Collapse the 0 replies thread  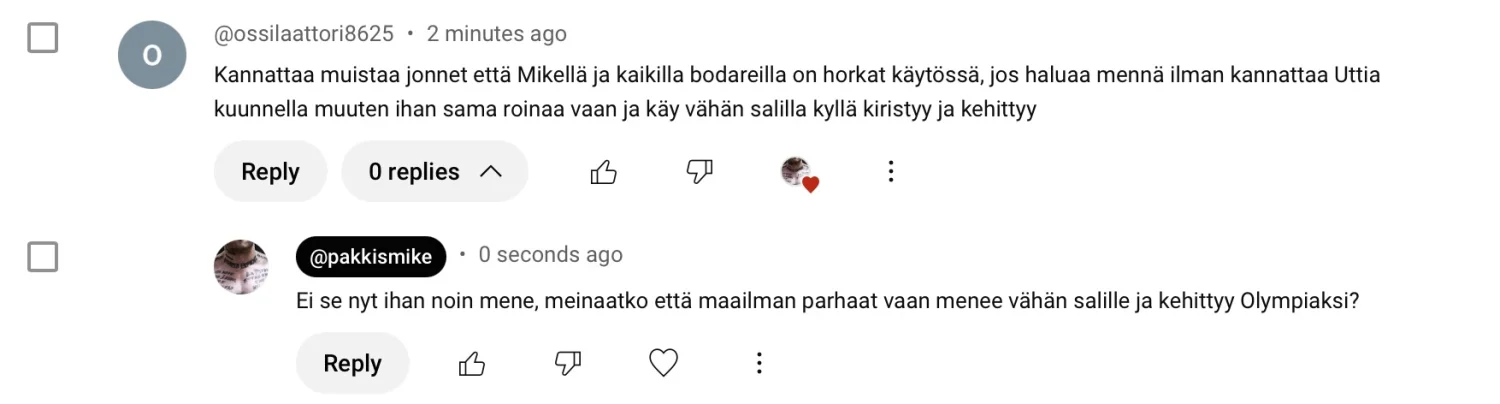[434, 172]
